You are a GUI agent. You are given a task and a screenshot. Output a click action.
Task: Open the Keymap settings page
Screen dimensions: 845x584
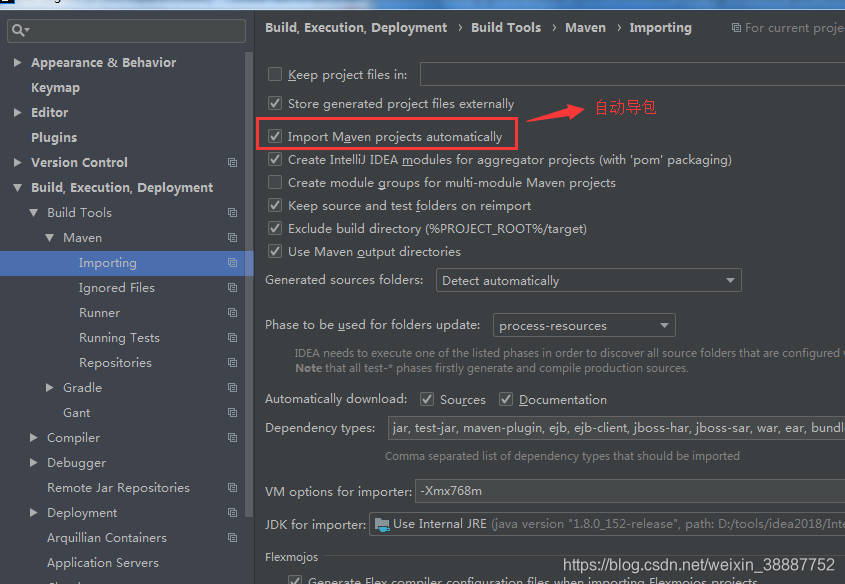coord(56,88)
